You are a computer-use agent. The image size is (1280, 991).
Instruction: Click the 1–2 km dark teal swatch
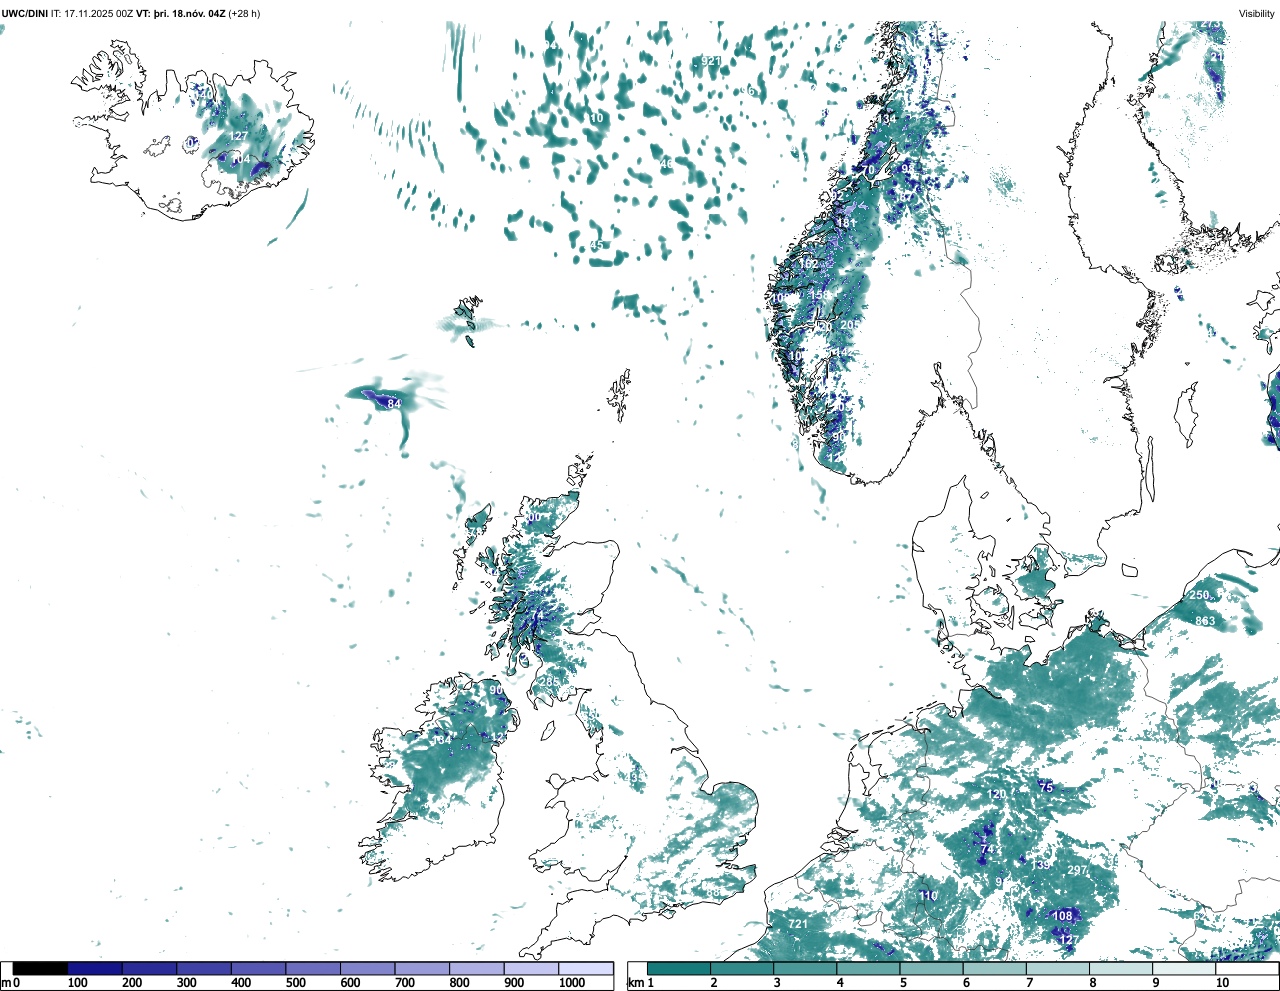[x=679, y=969]
